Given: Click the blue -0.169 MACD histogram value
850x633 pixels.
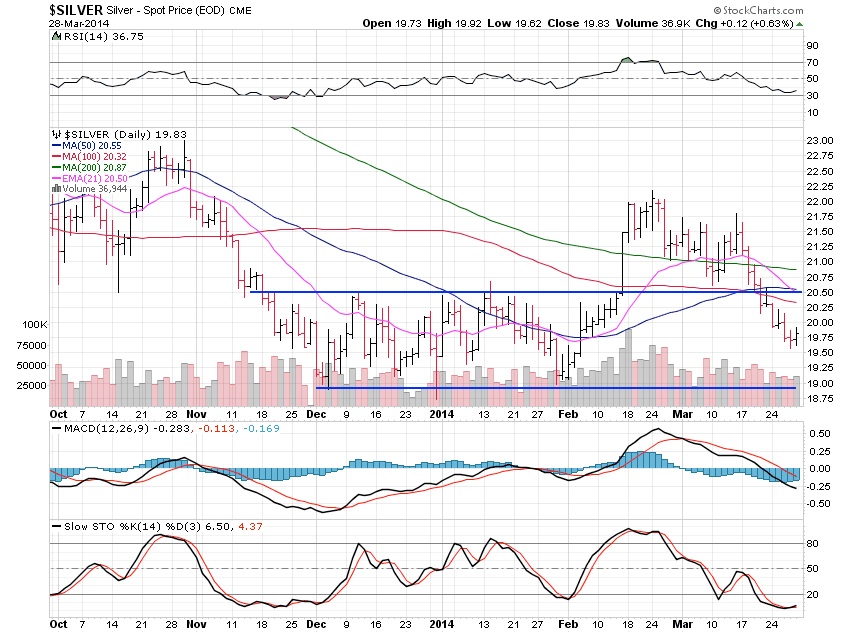Looking at the screenshot, I should (x=261, y=428).
